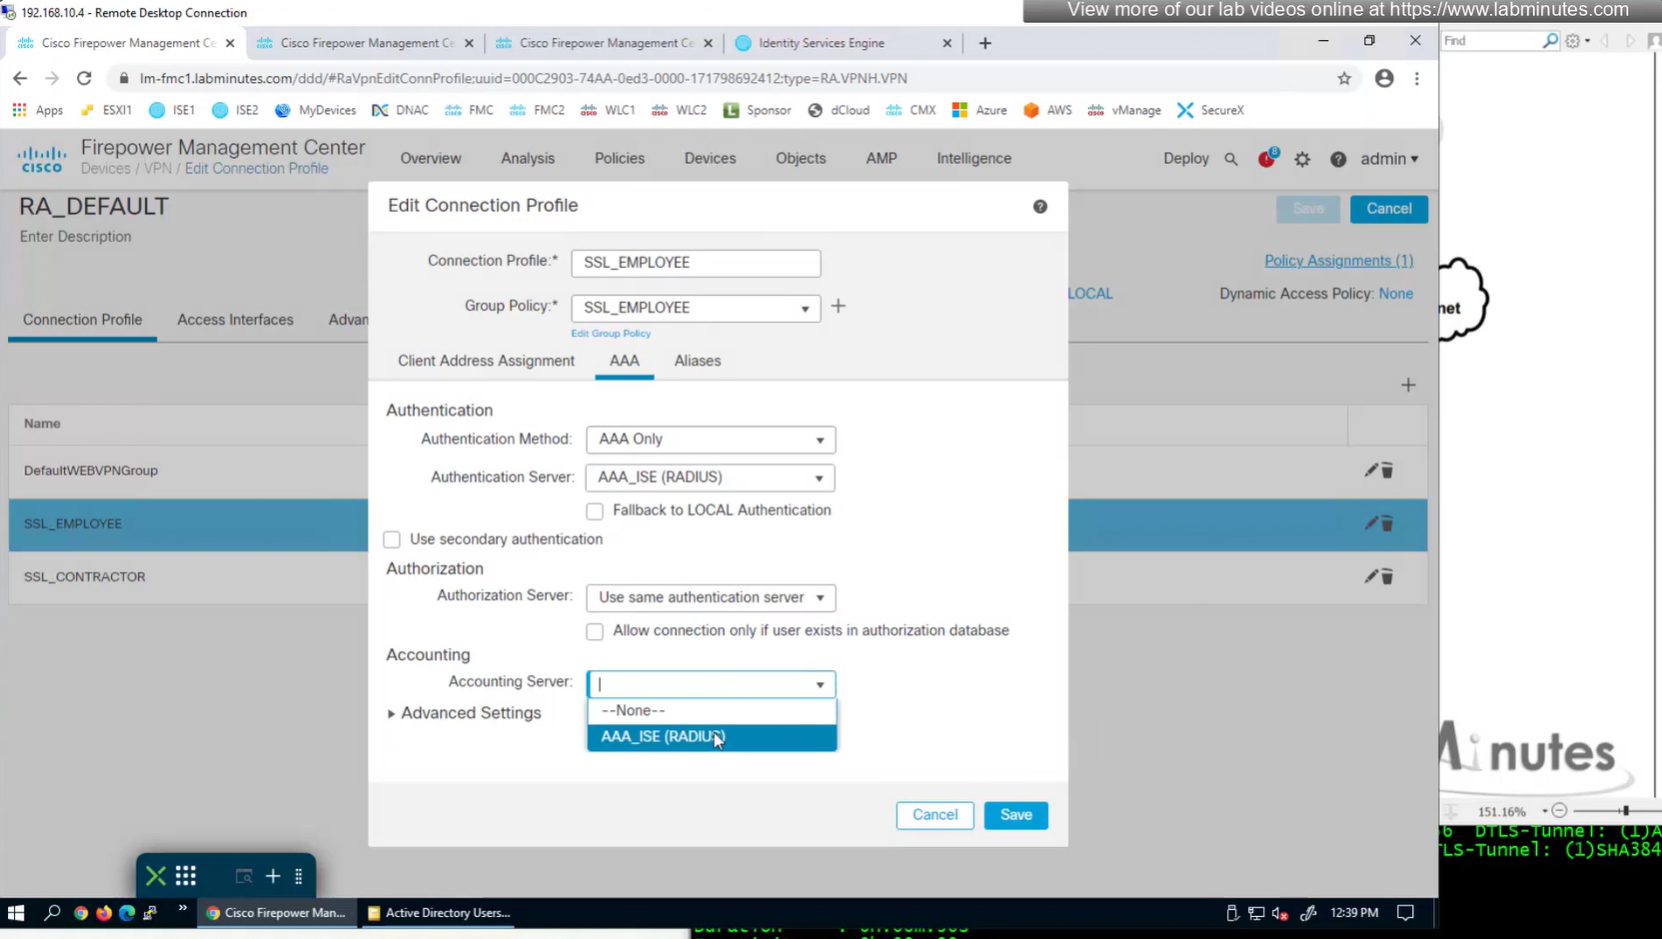The height and width of the screenshot is (939, 1662).
Task: Tick Allow connection only if user exists checkbox
Action: [x=595, y=631]
